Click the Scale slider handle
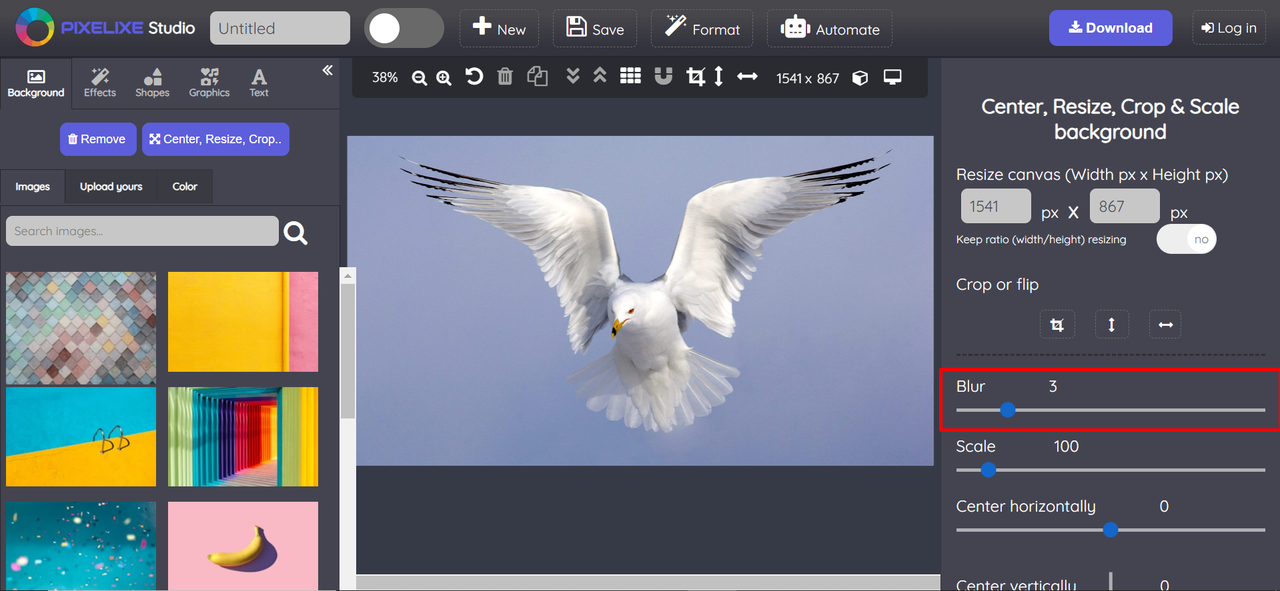Image resolution: width=1280 pixels, height=591 pixels. coord(988,470)
